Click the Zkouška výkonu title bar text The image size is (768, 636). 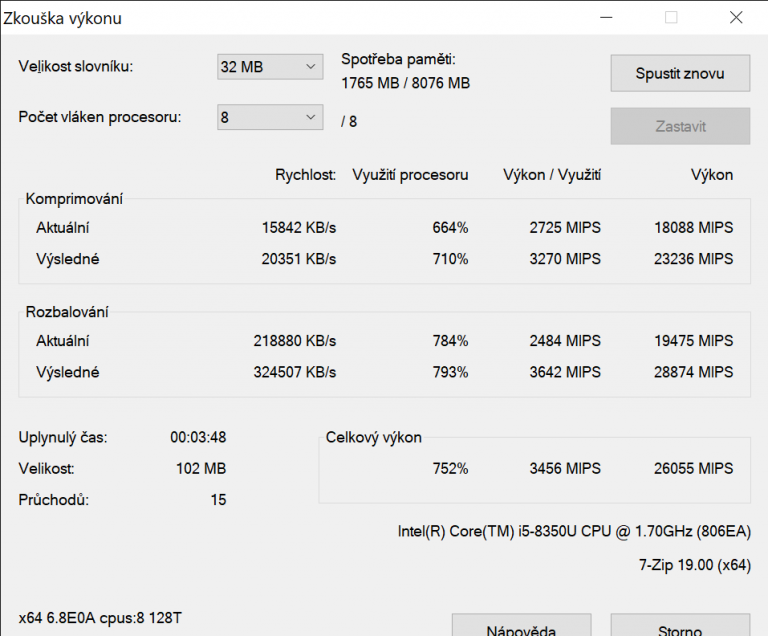pos(65,18)
